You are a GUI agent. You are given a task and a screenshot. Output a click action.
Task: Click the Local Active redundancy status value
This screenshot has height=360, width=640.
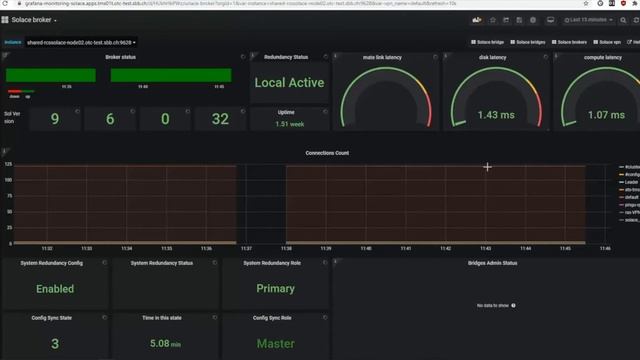point(289,82)
